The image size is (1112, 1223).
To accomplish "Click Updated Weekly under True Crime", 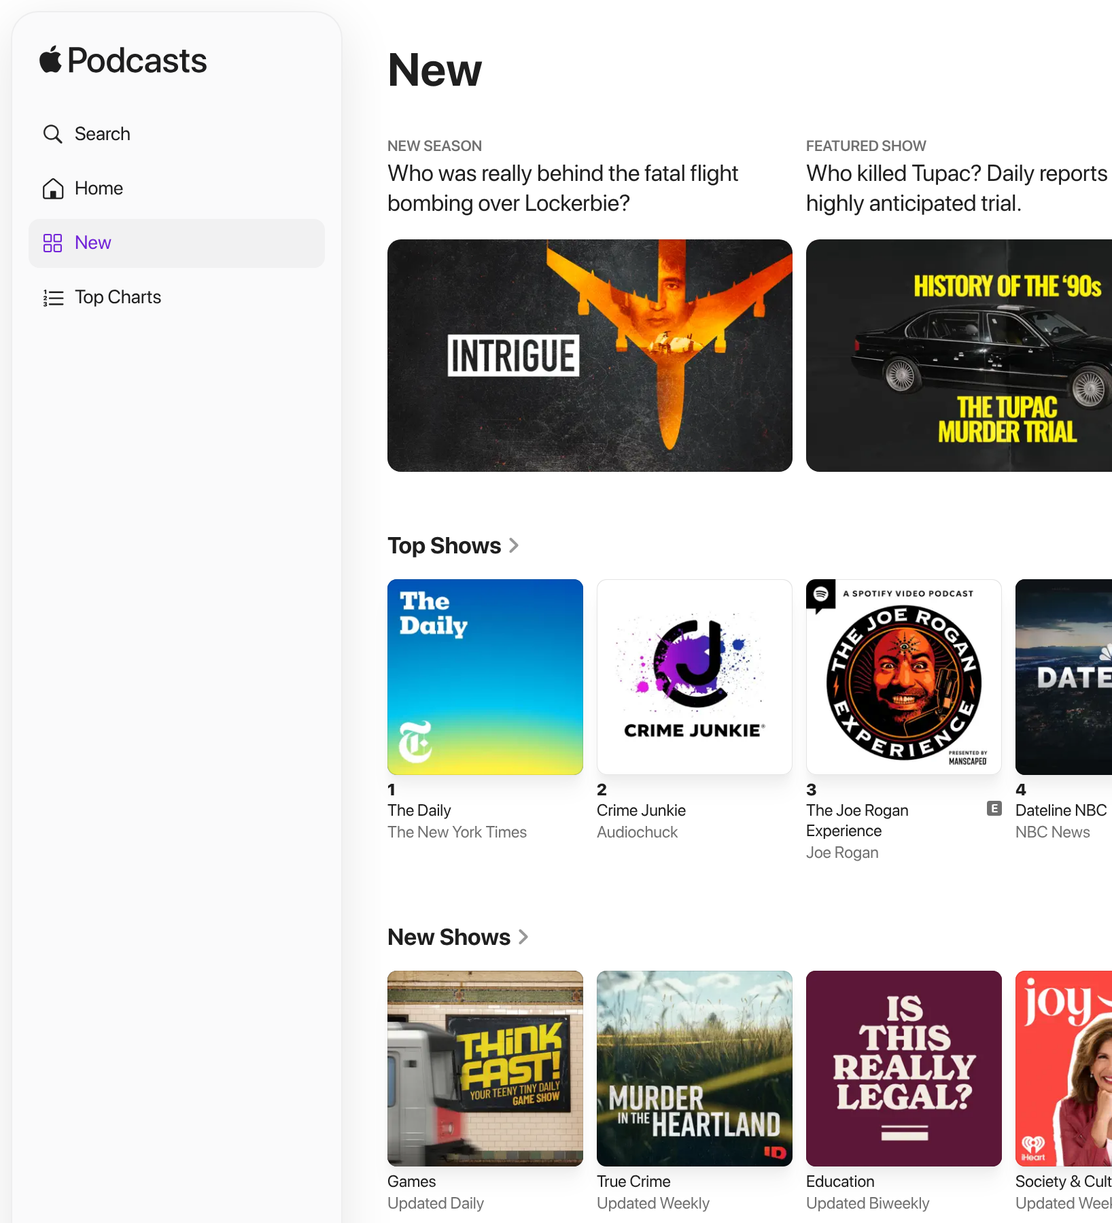I will coord(653,1203).
